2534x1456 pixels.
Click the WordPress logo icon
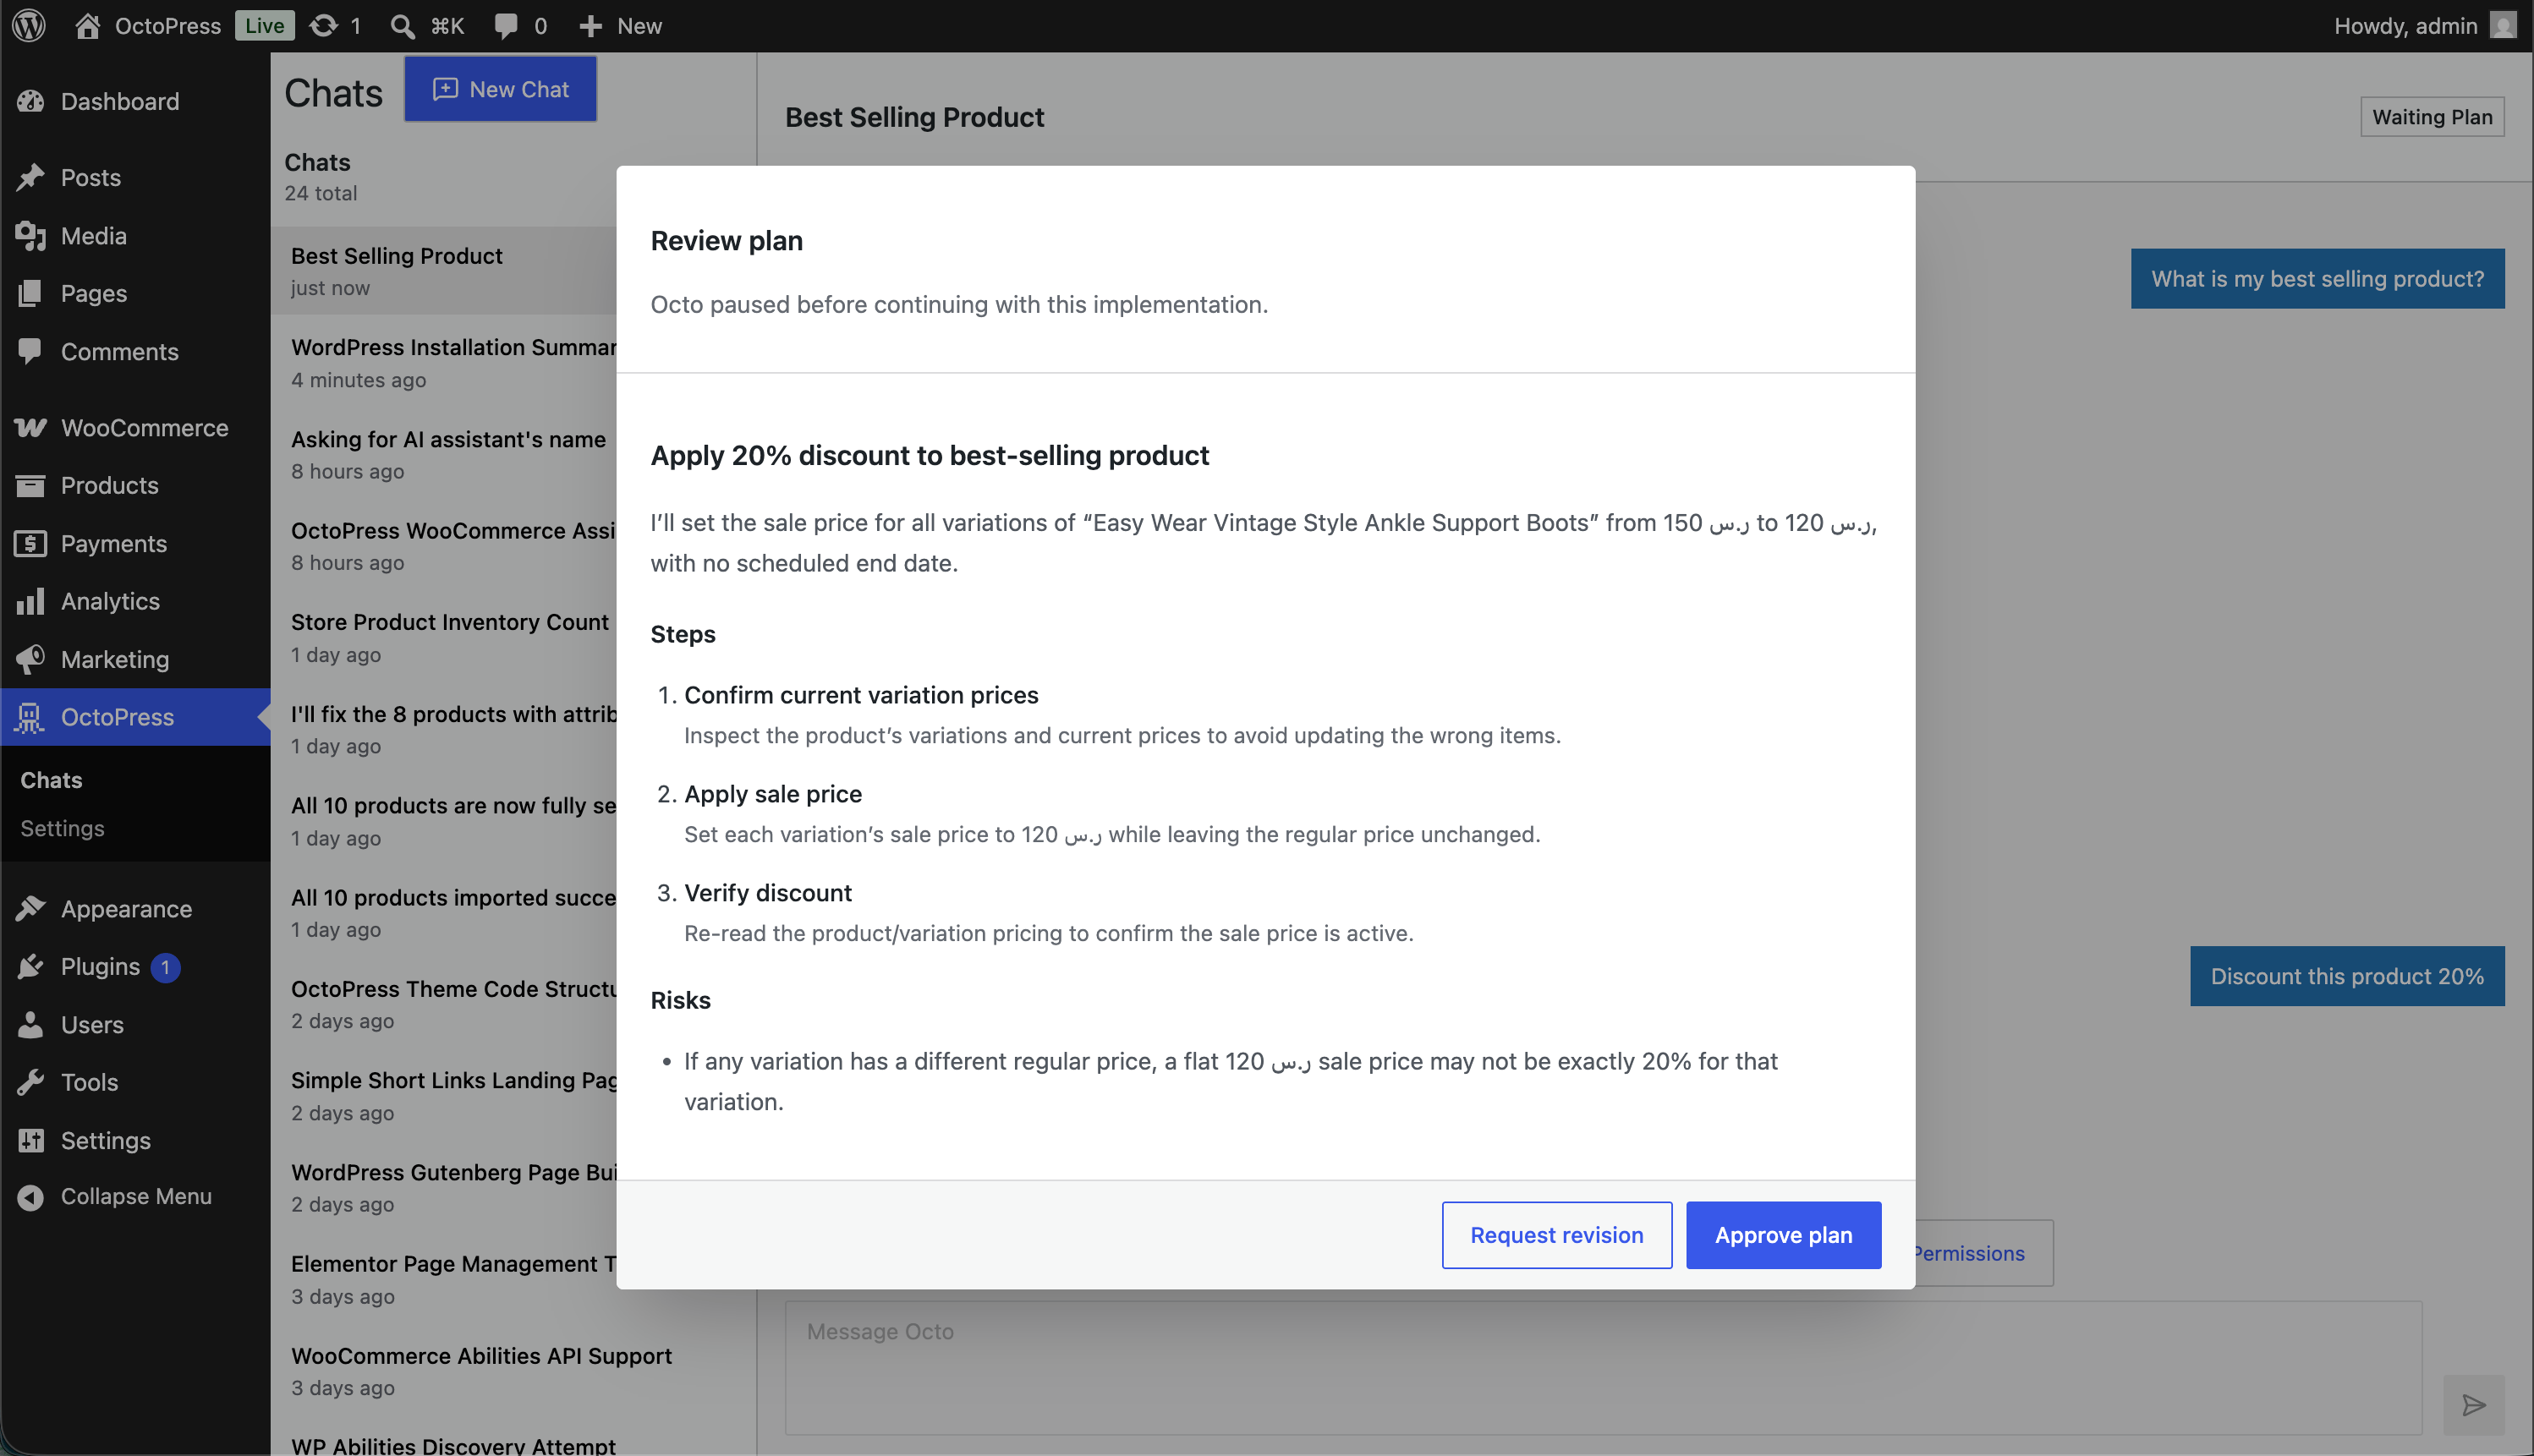point(29,26)
